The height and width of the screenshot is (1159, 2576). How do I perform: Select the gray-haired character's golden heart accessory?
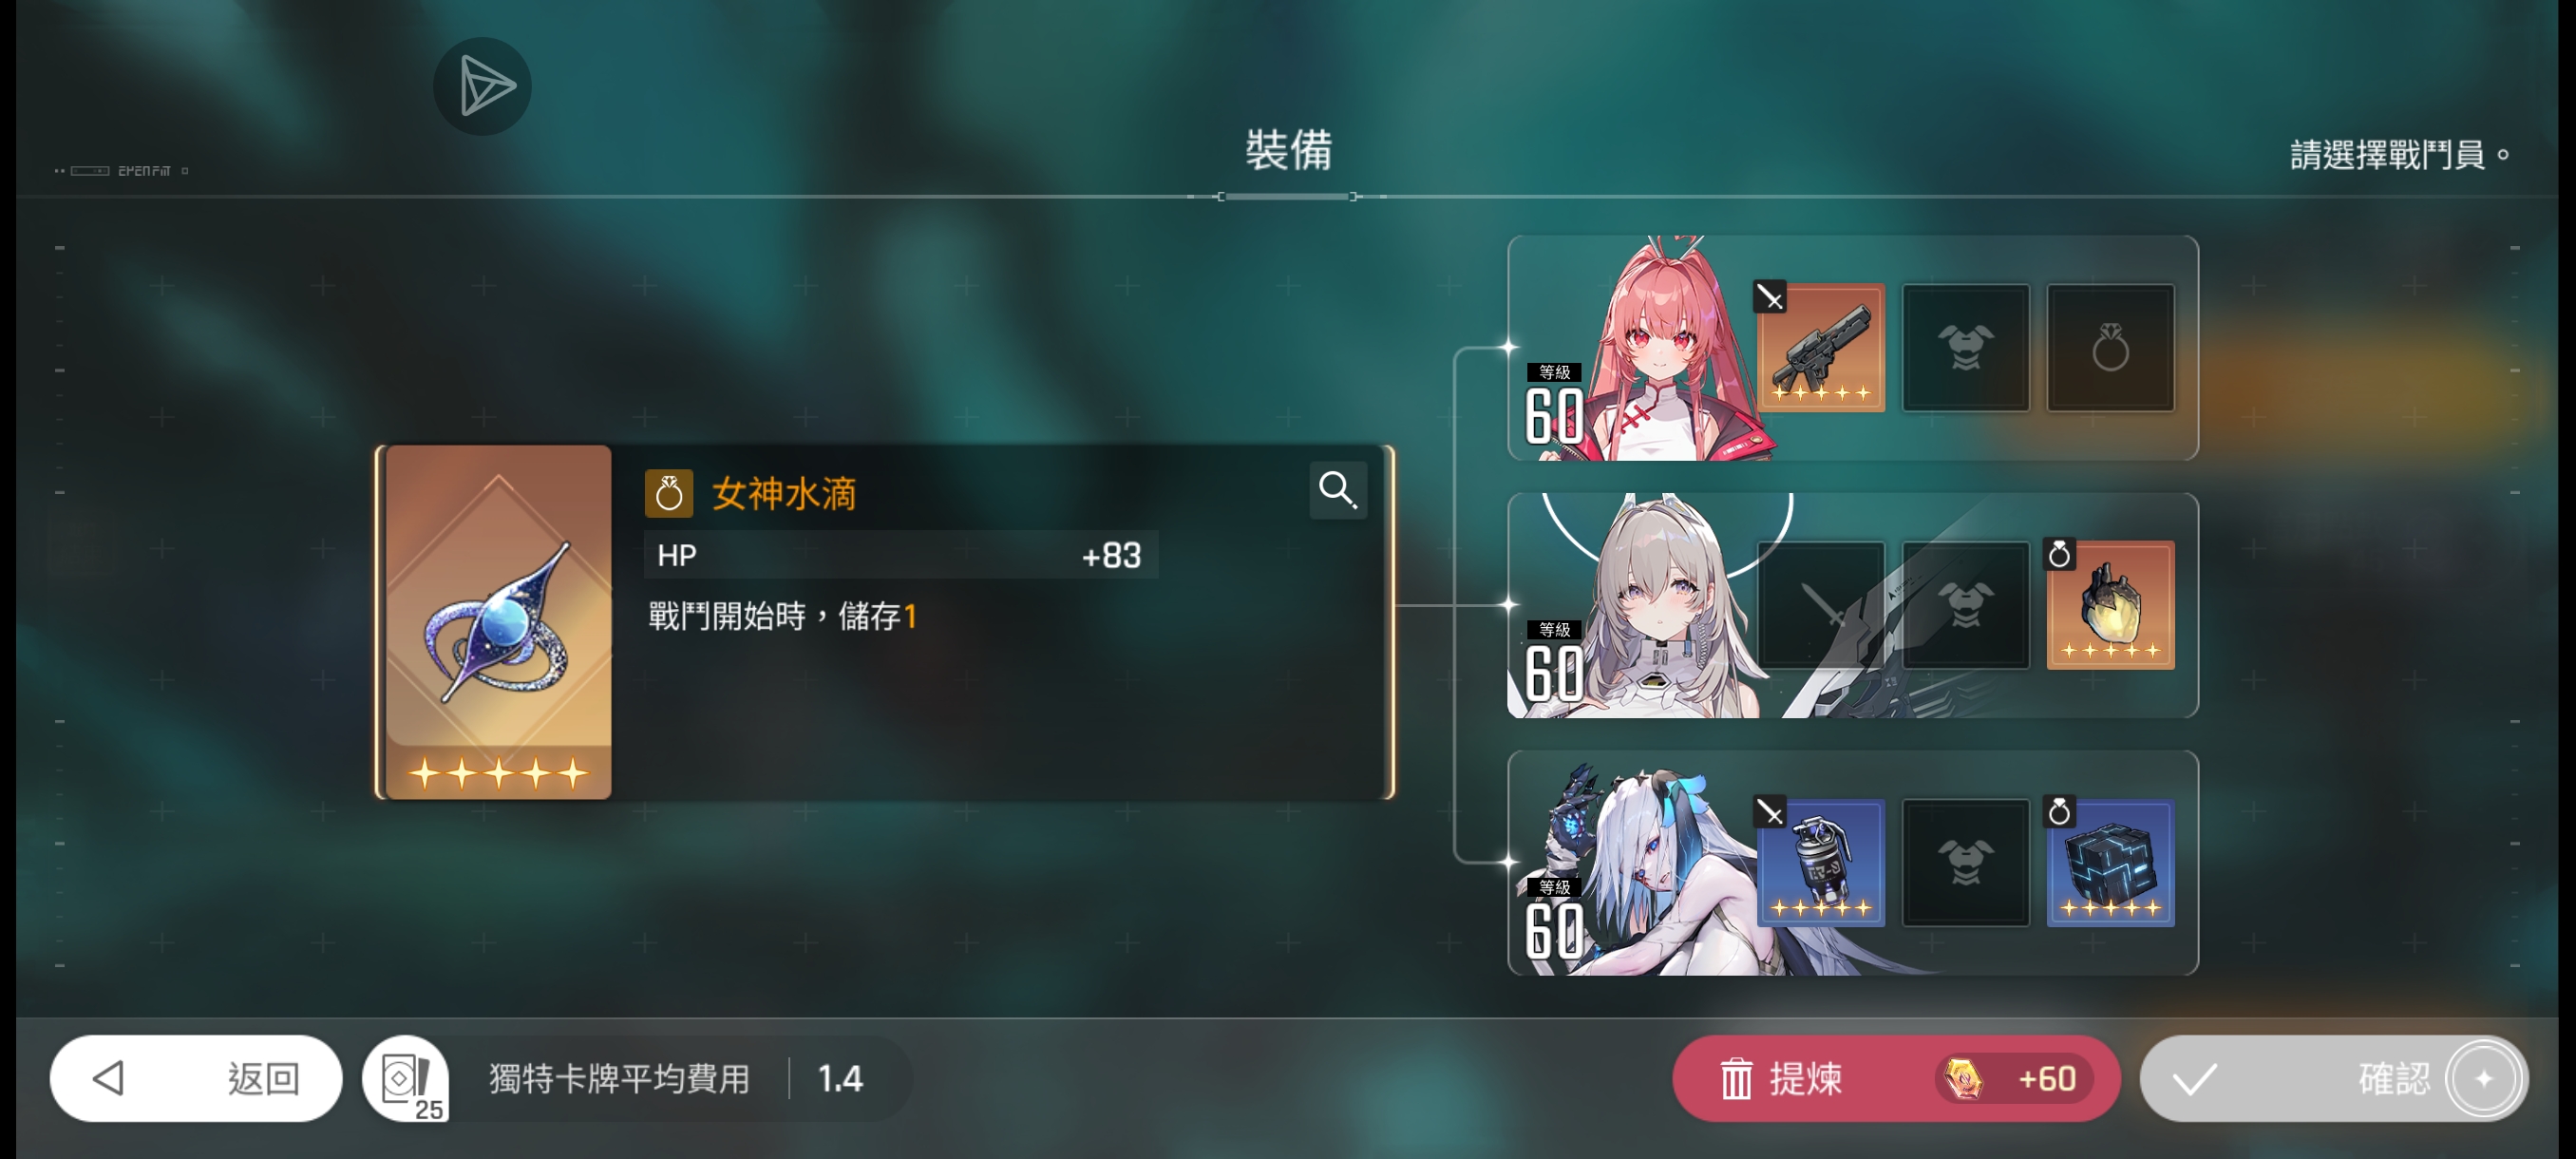click(2110, 605)
